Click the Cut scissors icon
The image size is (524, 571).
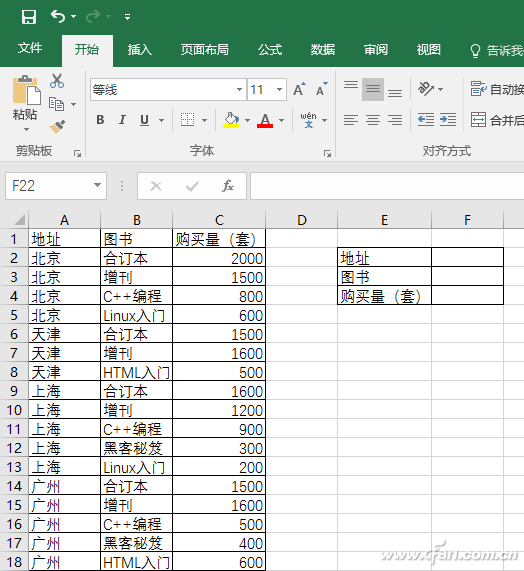coord(57,81)
